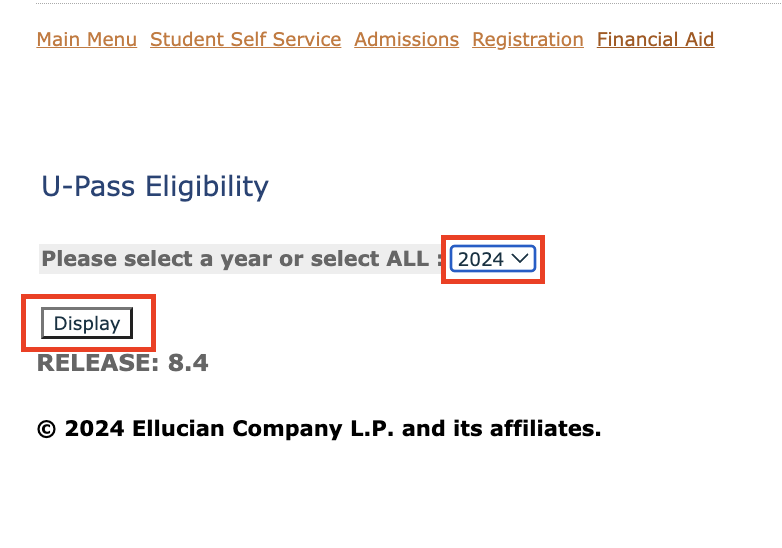Open the Admissions tab link
Viewport: 782px width, 548px height.
(x=406, y=40)
